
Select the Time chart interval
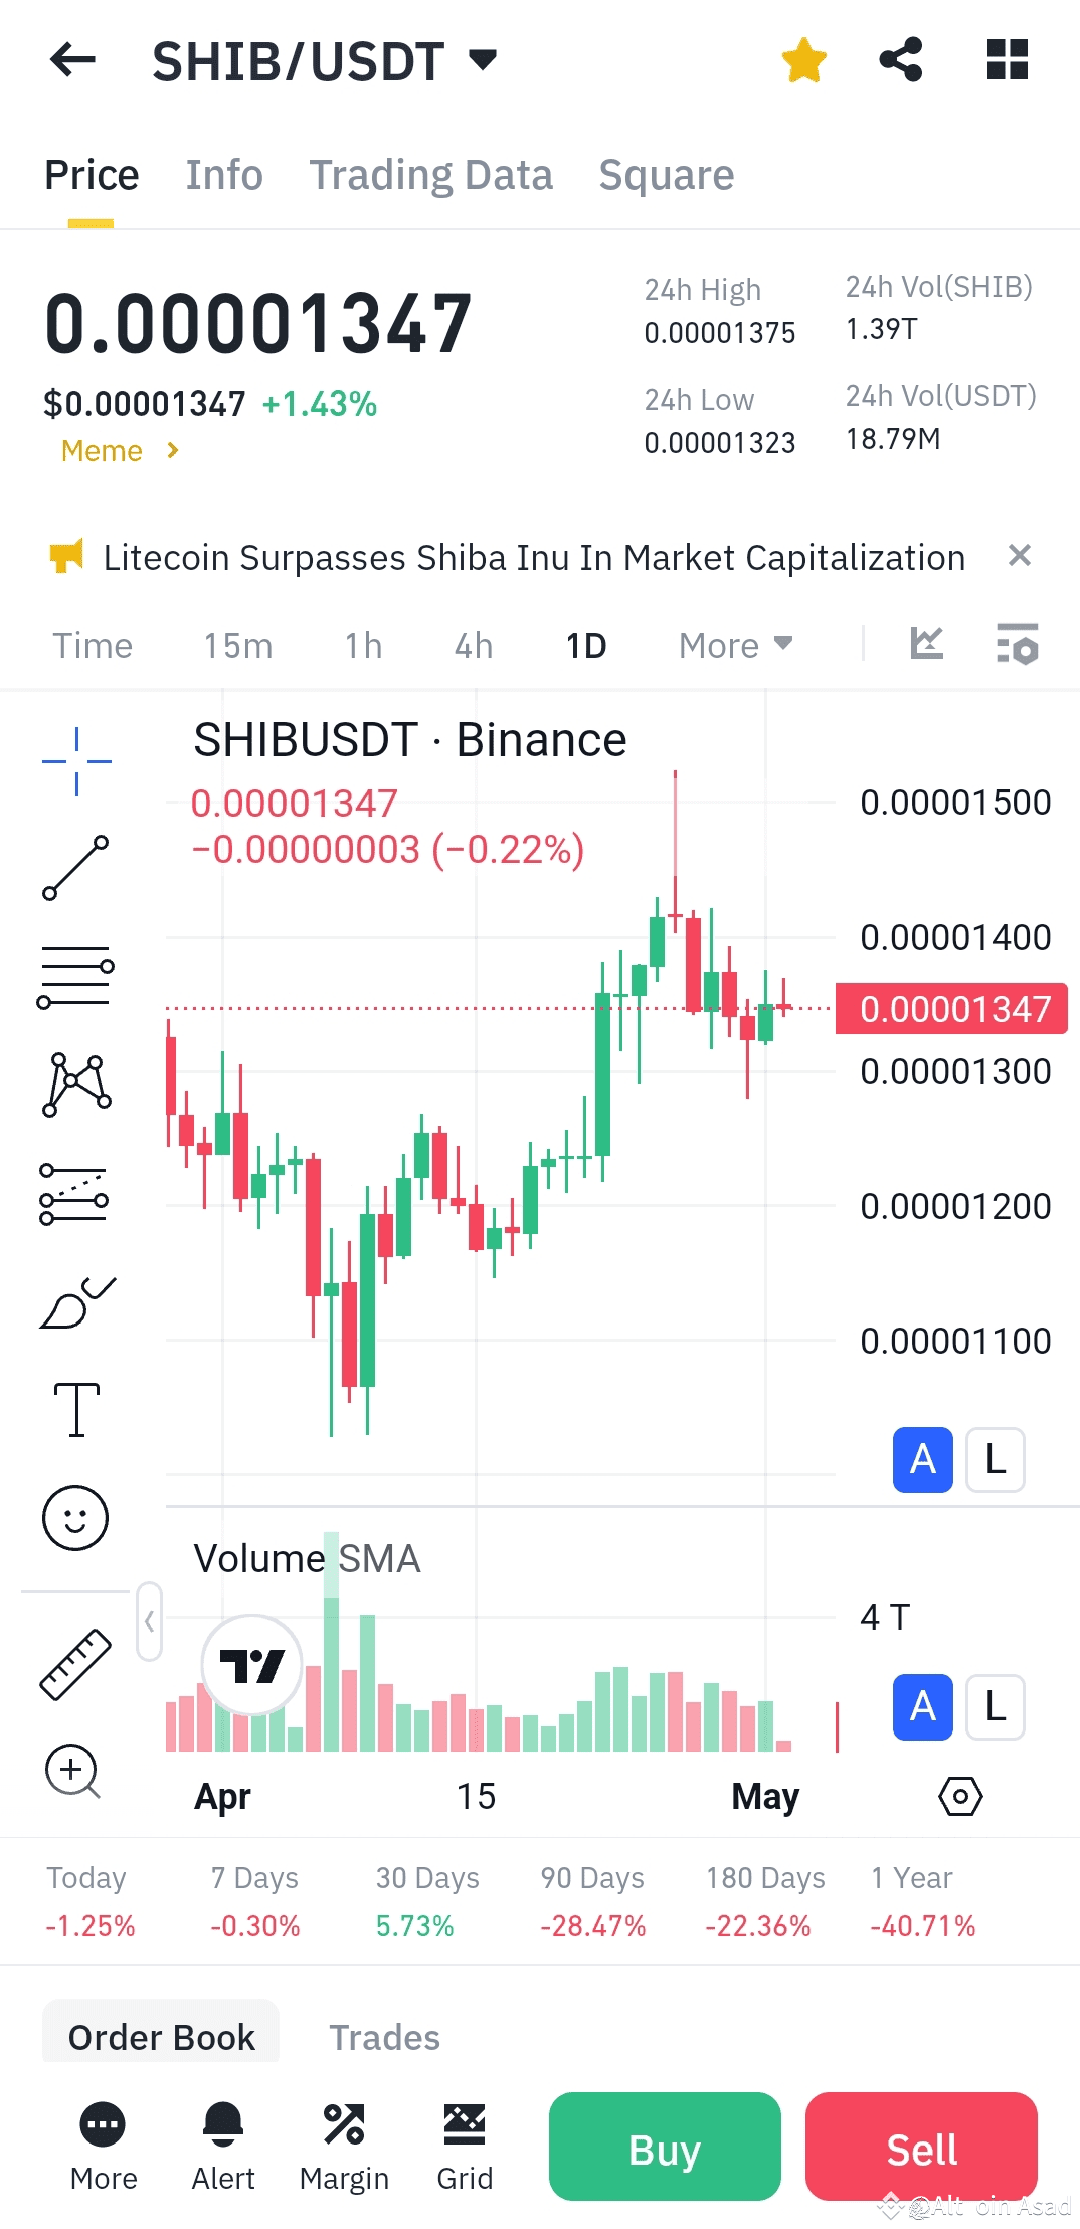(92, 646)
